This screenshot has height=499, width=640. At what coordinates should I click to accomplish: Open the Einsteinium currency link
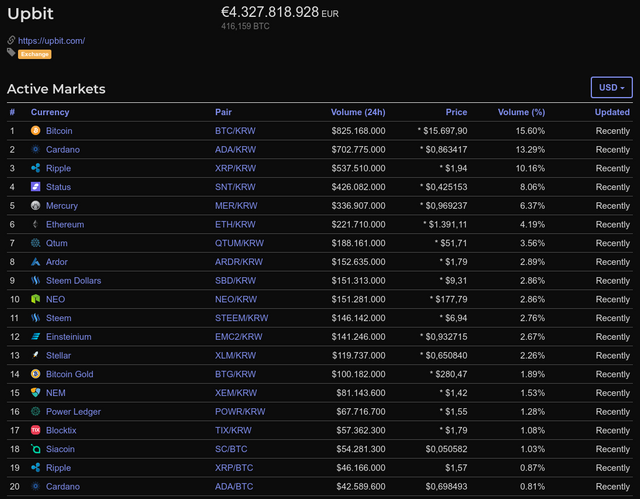[x=69, y=337]
